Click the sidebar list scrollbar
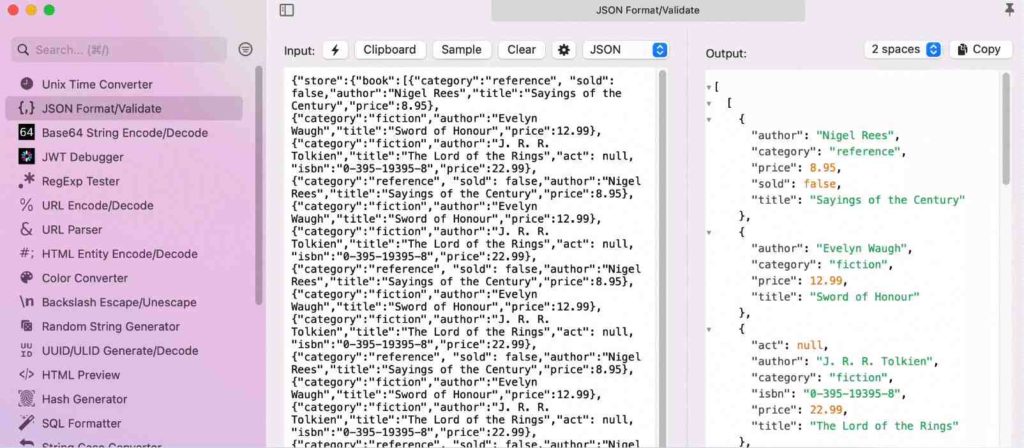This screenshot has height=448, width=1024. pos(259,185)
